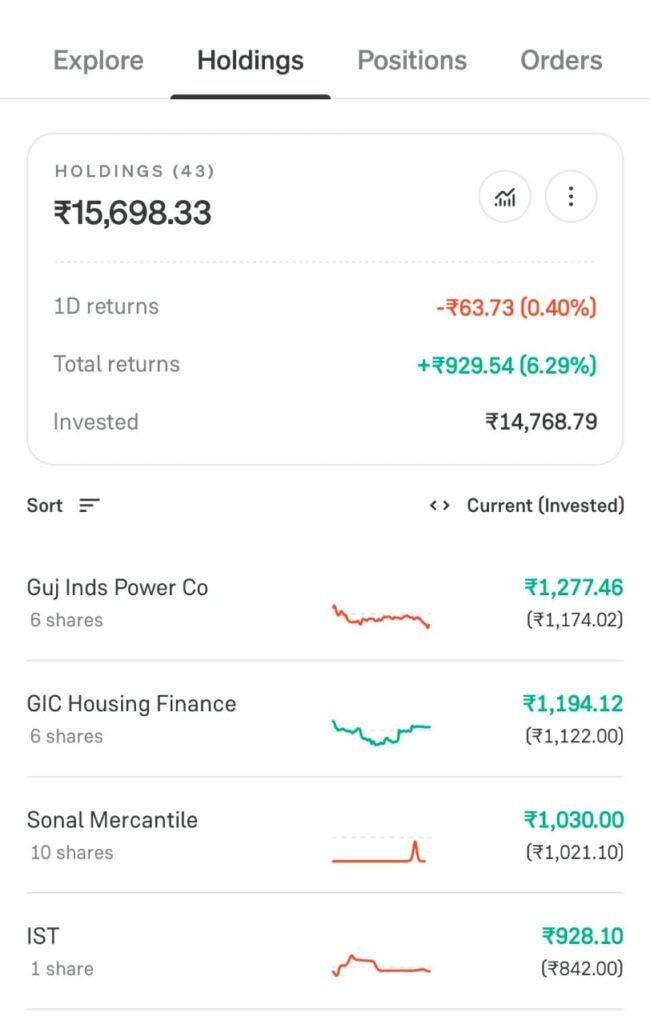Screen dimensions: 650x1024
Task: Open the portfolio analytics chart icon
Action: [x=504, y=197]
